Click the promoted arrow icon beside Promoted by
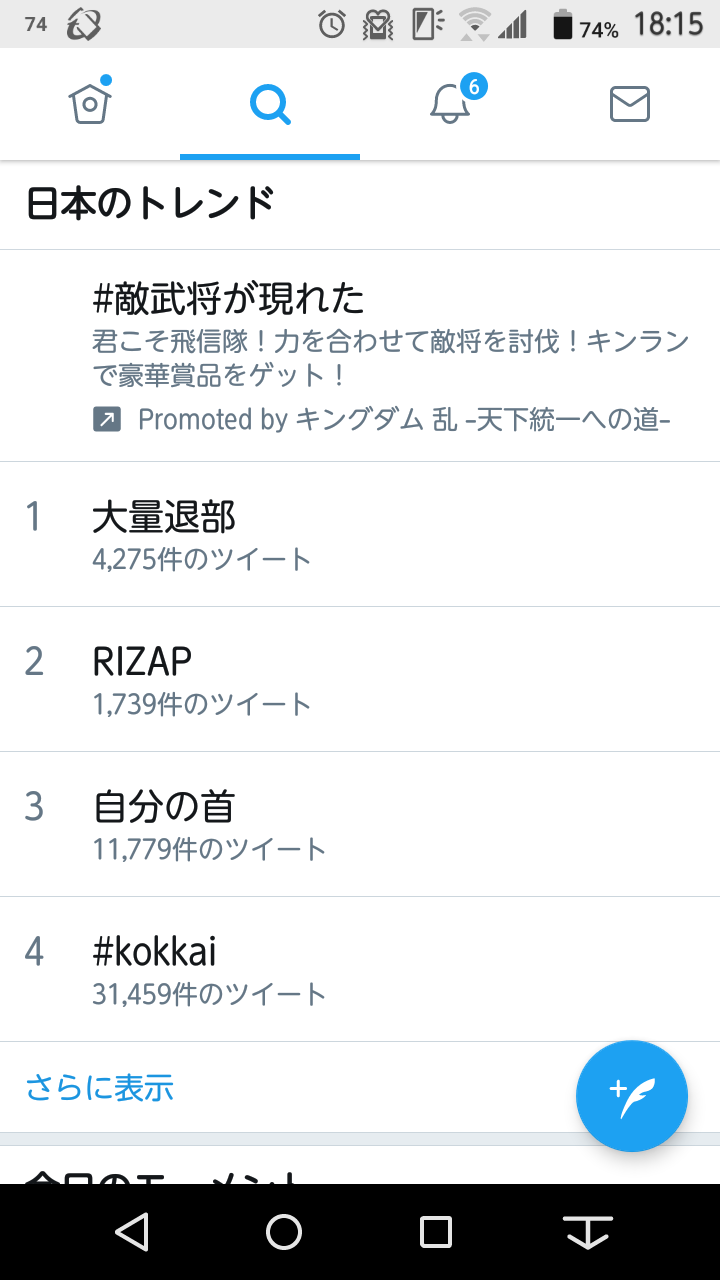 point(107,419)
